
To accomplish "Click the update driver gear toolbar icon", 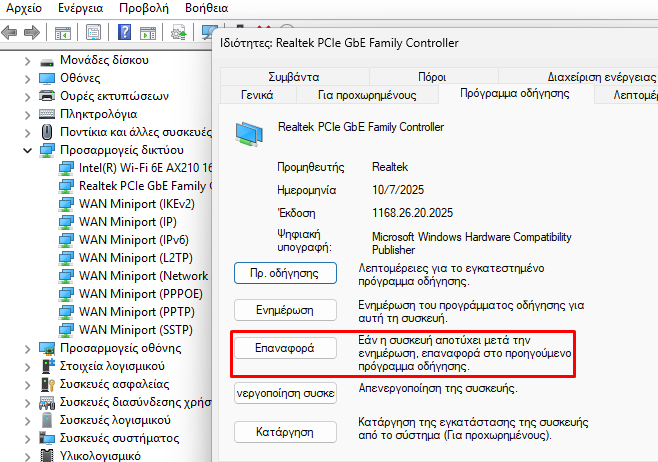I will coord(179,32).
